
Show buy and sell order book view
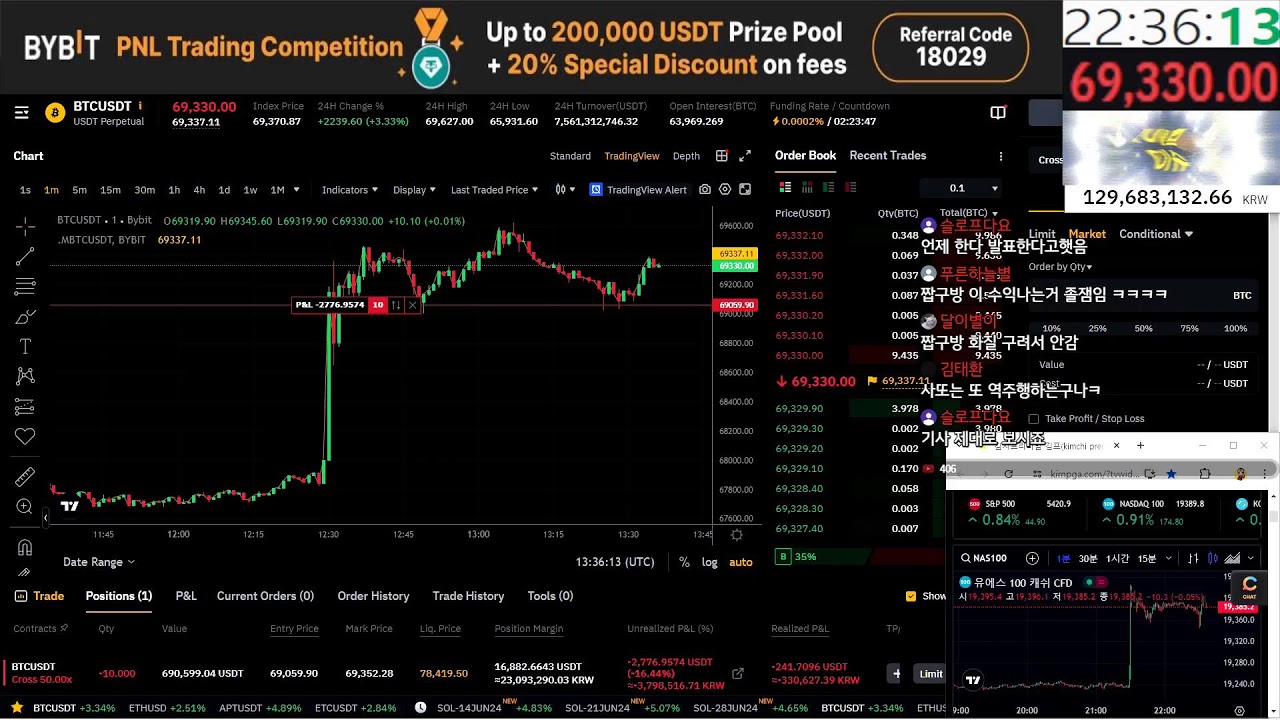(785, 187)
